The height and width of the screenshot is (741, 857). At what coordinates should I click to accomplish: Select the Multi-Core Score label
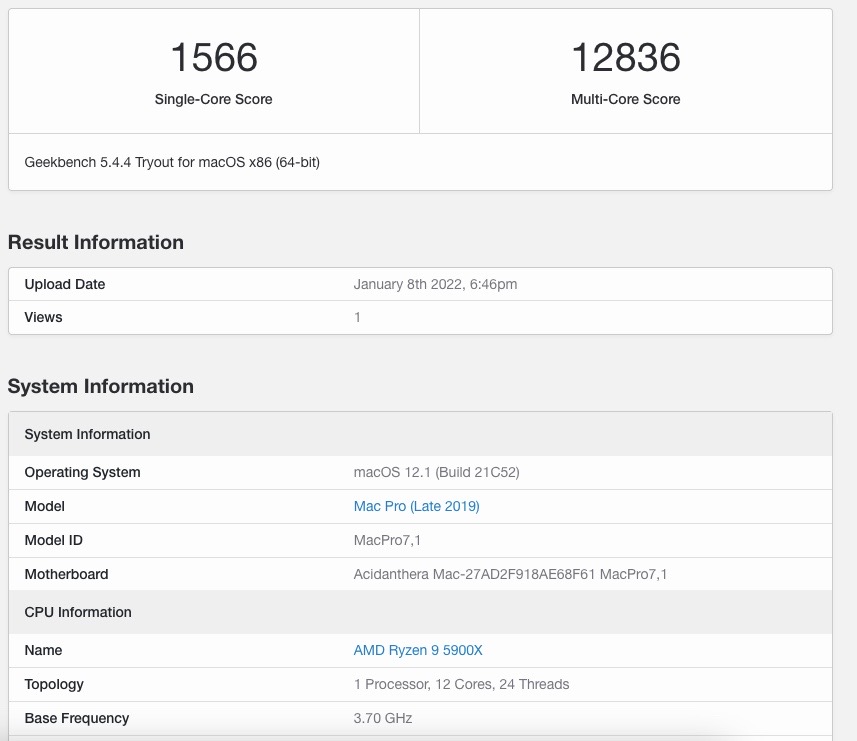click(625, 99)
